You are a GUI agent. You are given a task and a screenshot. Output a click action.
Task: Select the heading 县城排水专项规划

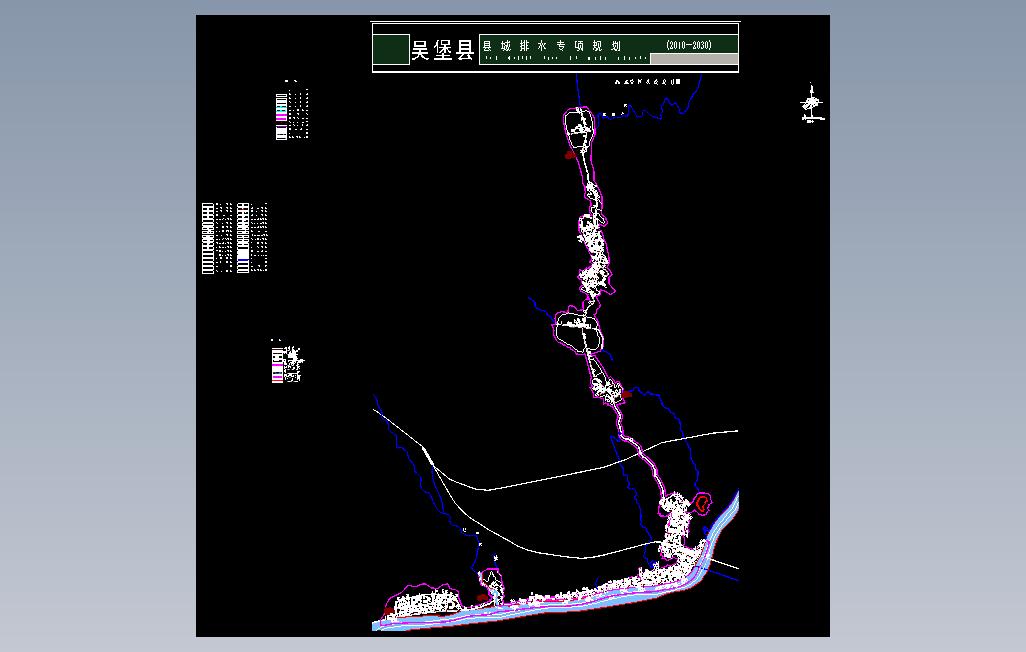[551, 46]
